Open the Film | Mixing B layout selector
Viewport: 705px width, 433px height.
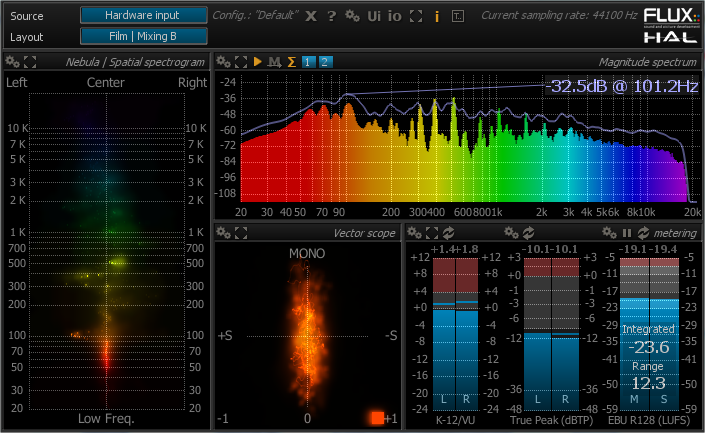143,36
